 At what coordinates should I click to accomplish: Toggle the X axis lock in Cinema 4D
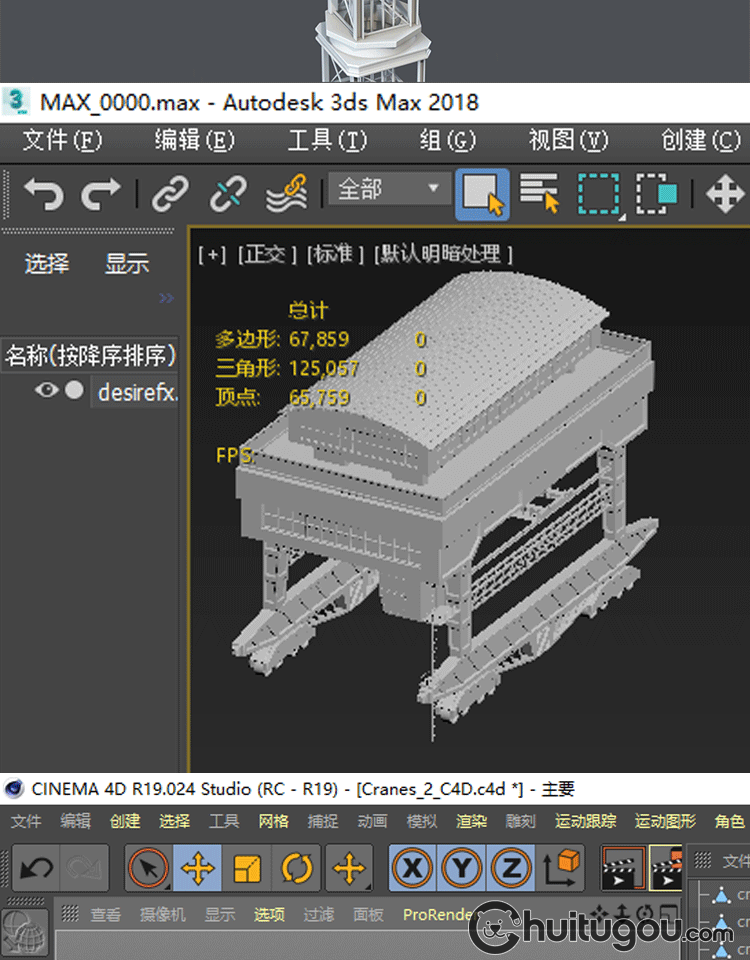point(412,868)
